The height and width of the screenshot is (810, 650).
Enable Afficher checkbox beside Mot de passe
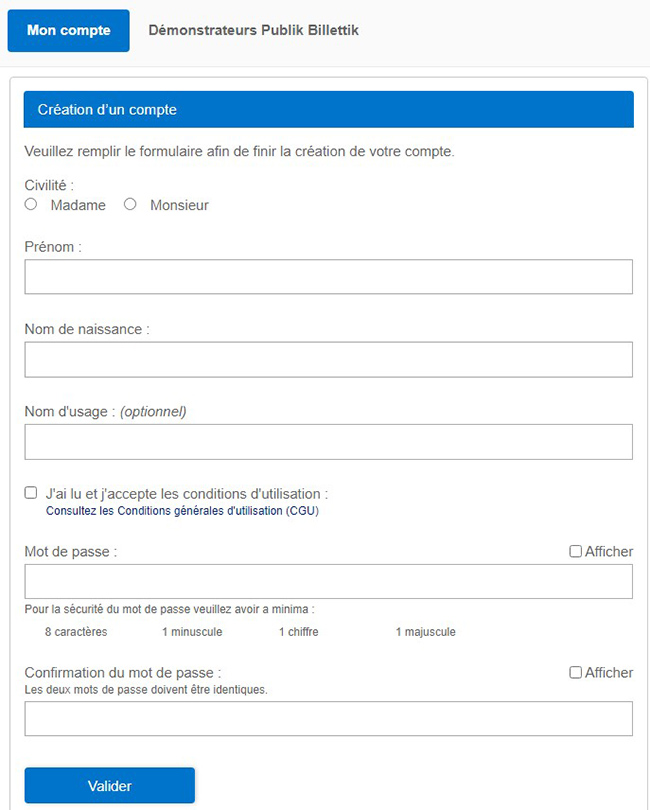coord(575,552)
